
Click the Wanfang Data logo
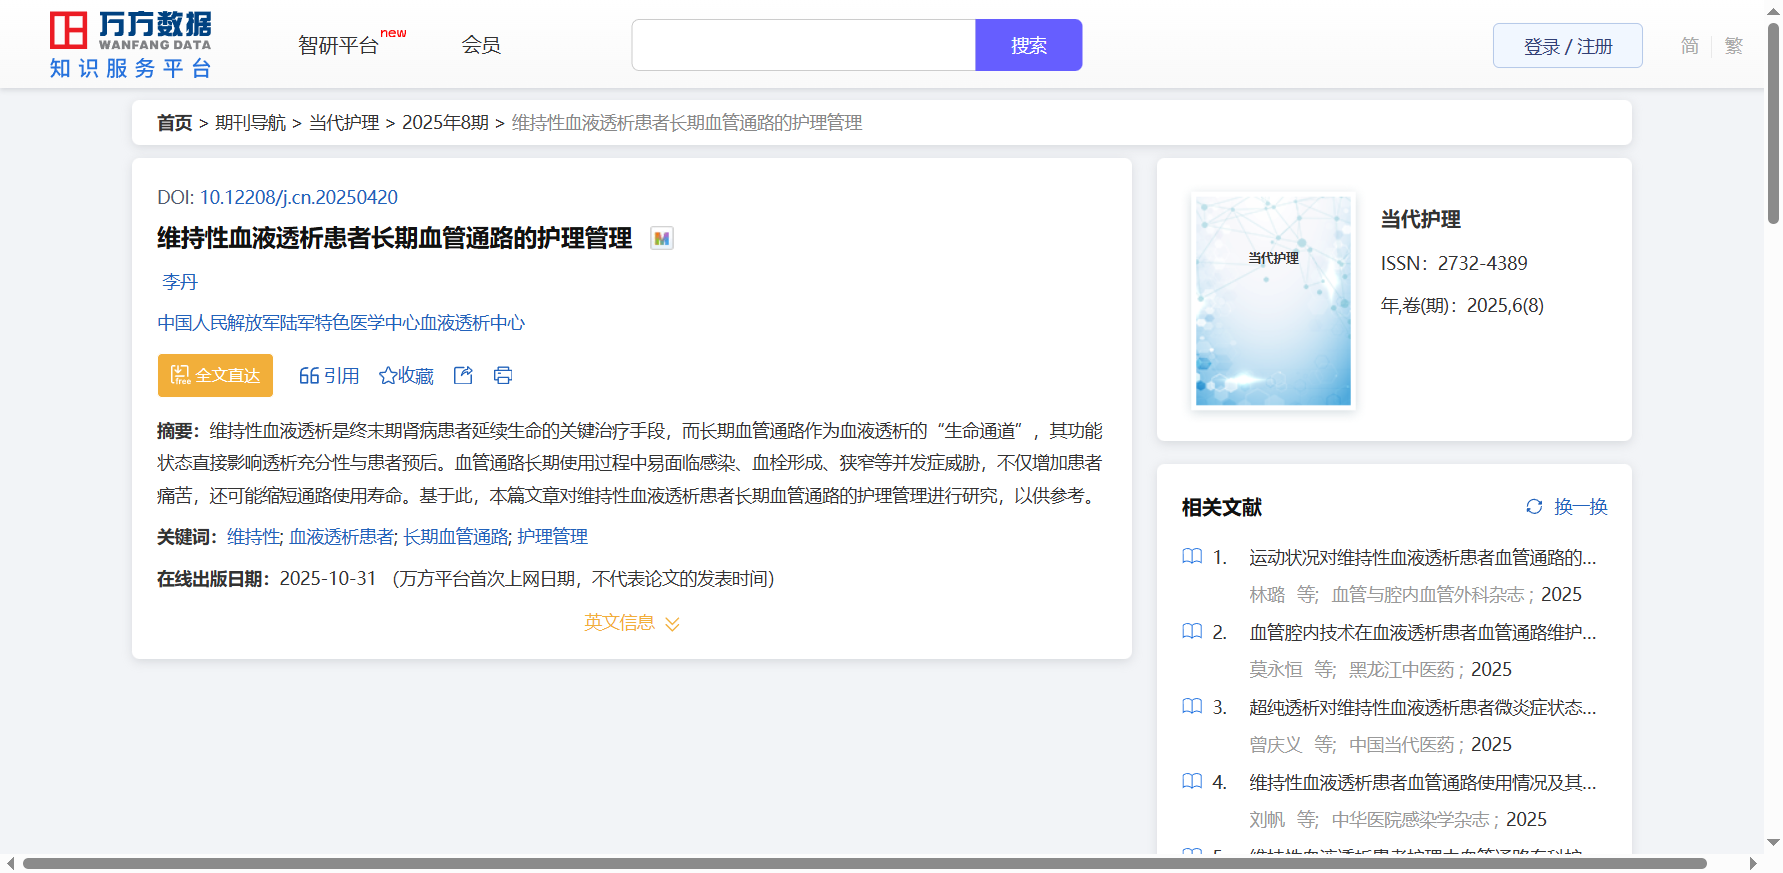pyautogui.click(x=131, y=45)
